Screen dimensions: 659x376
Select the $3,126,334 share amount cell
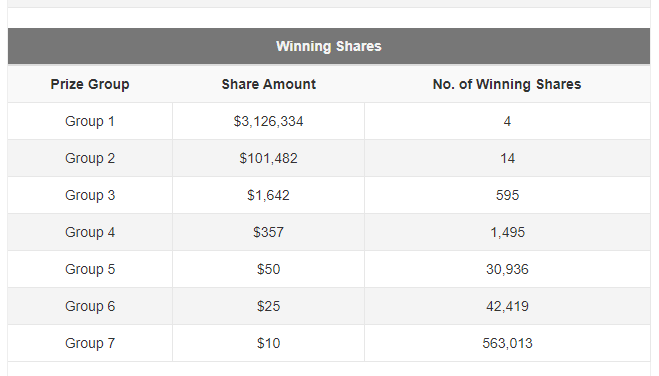[269, 121]
